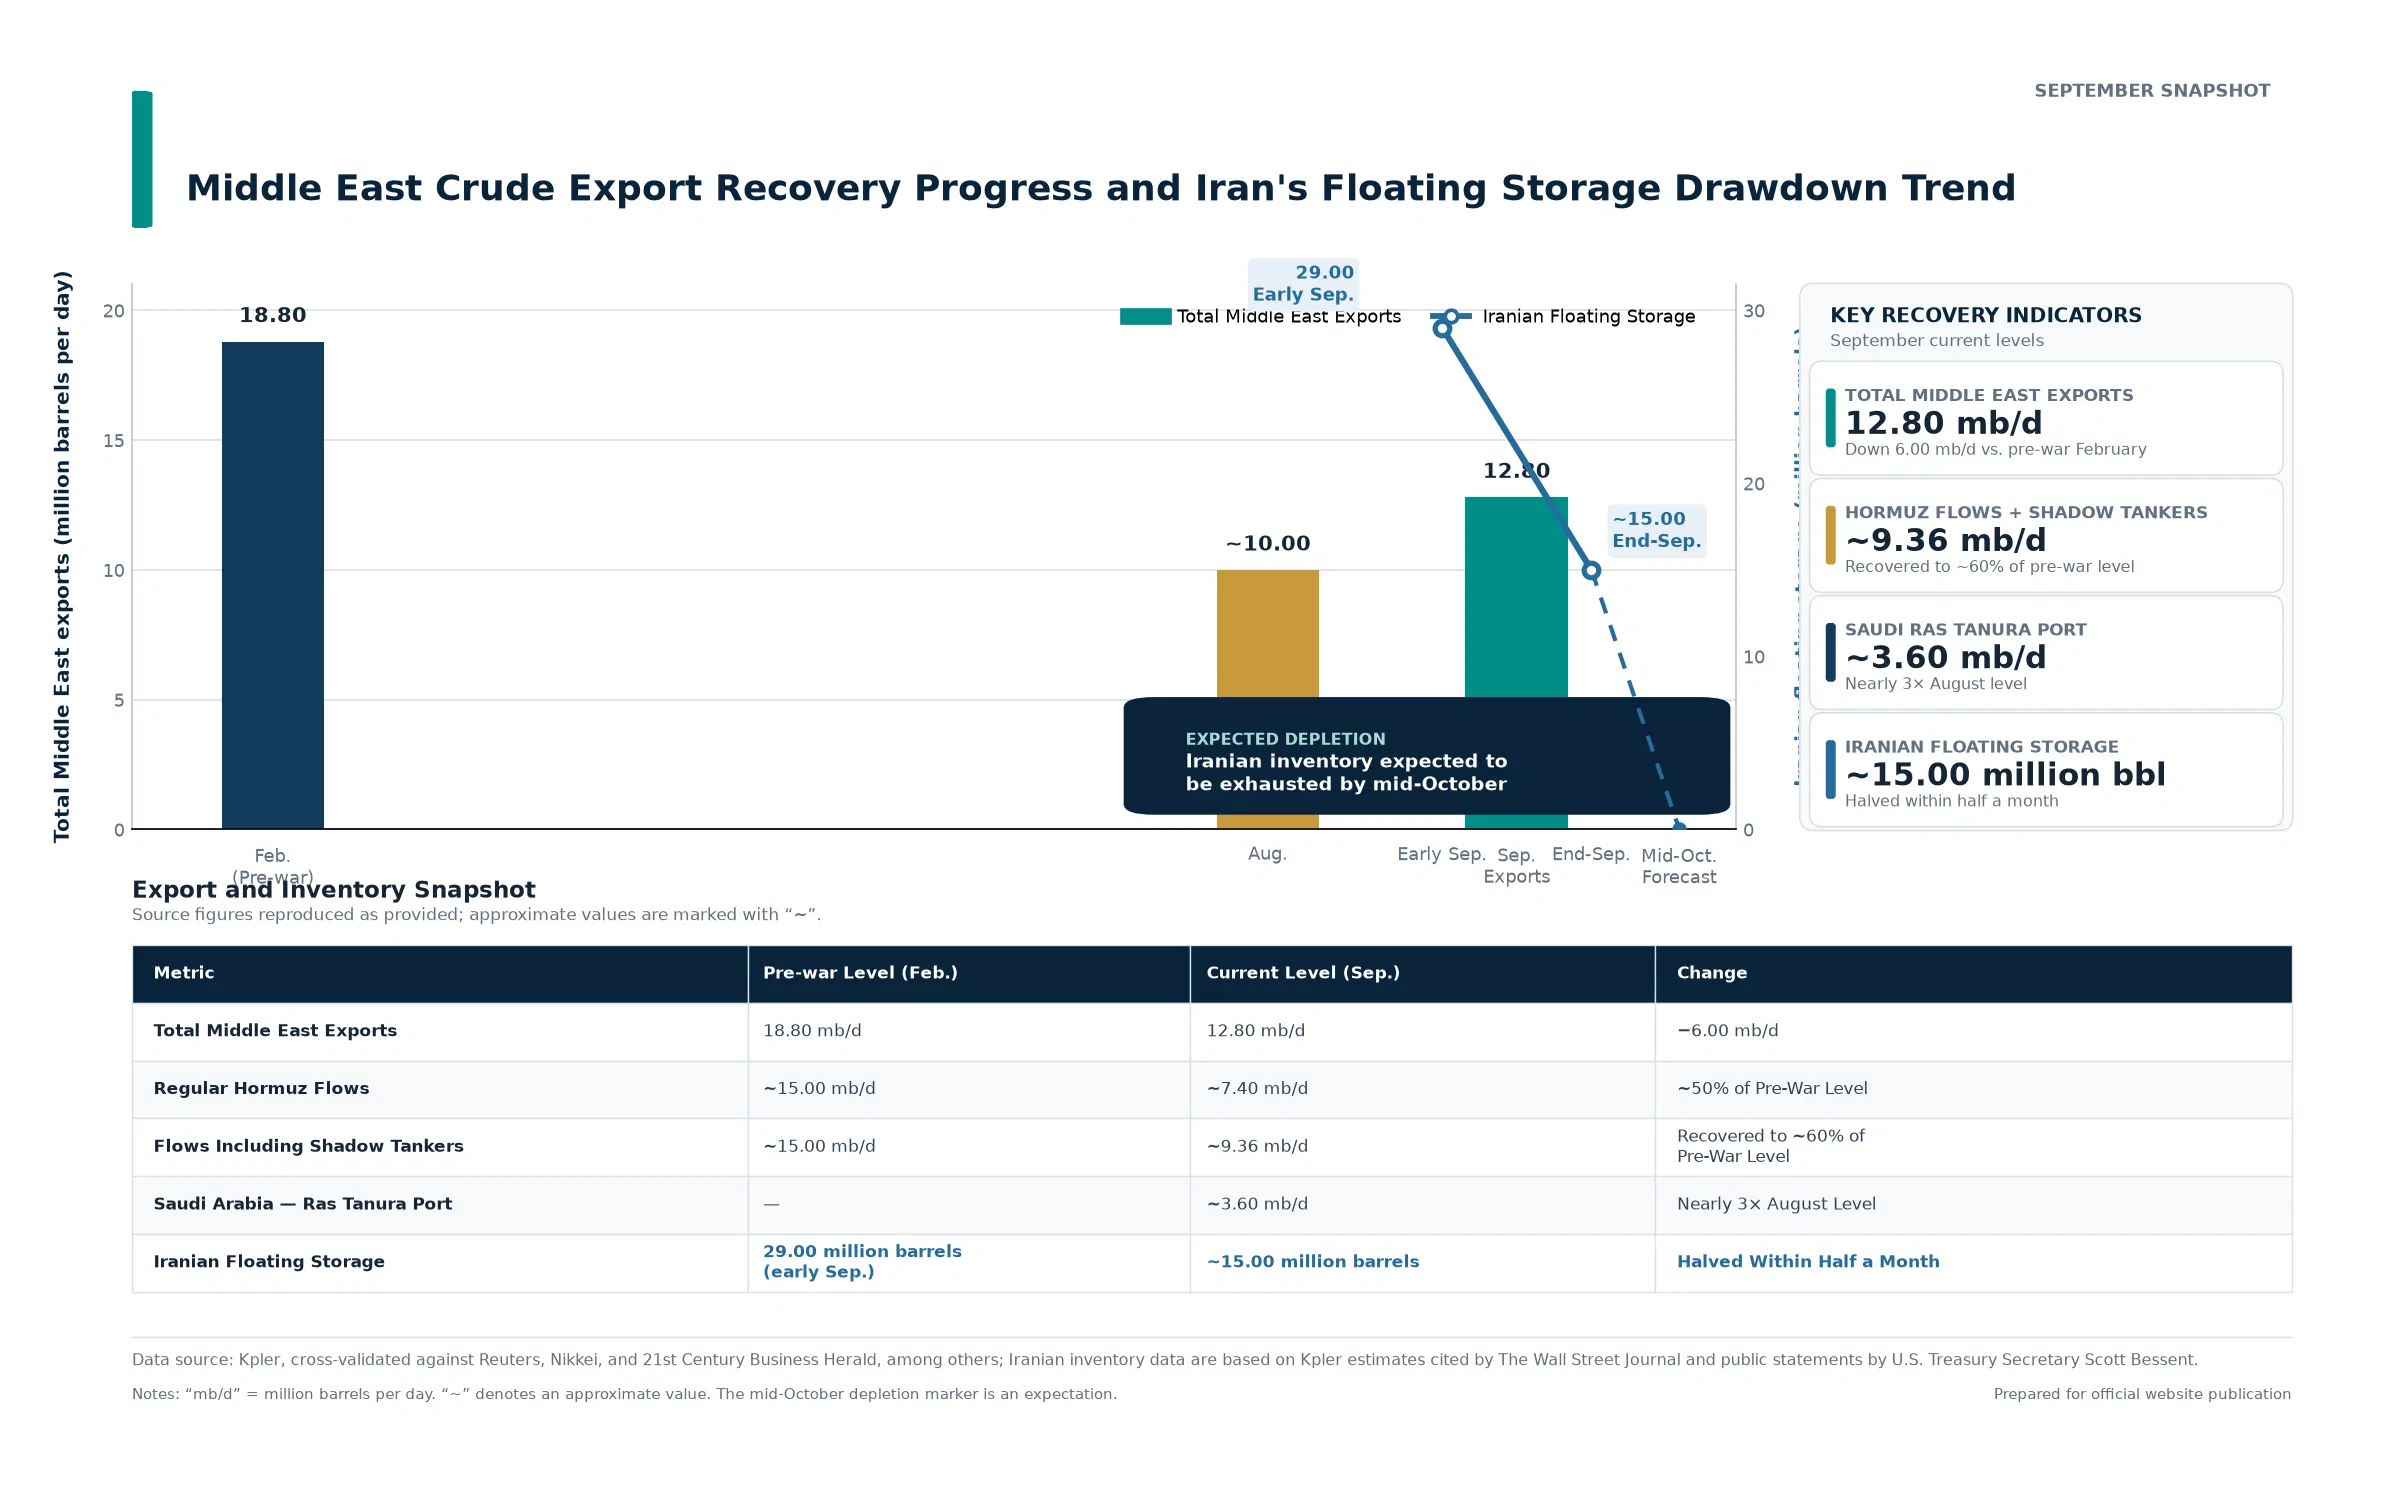Image resolution: width=2400 pixels, height=1500 pixels.
Task: Select the Hormuz Flows + Shadow Tankers card
Action: 2046,535
